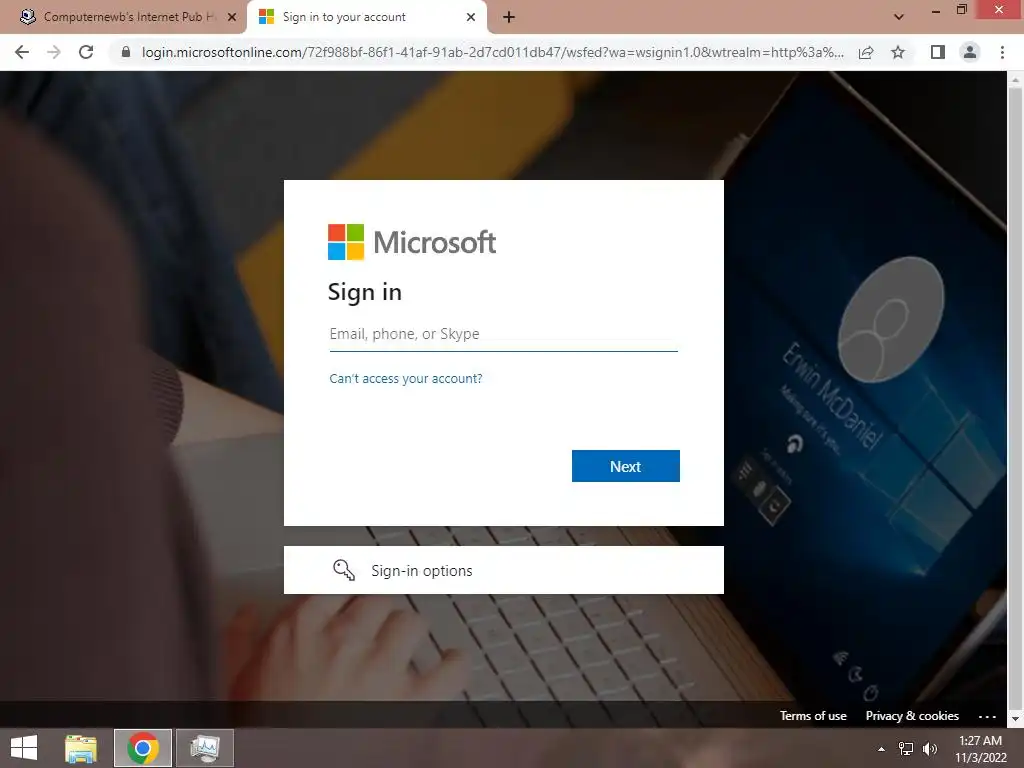Click the Next button
This screenshot has width=1024, height=768.
(x=626, y=466)
